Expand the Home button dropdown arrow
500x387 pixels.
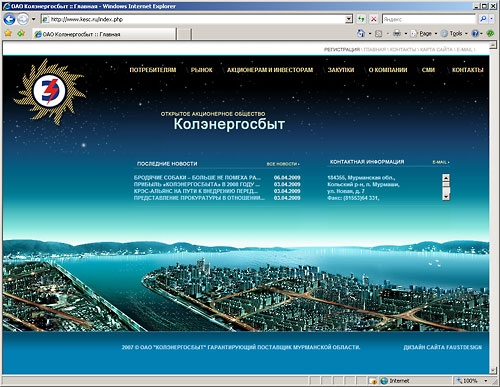[x=370, y=34]
